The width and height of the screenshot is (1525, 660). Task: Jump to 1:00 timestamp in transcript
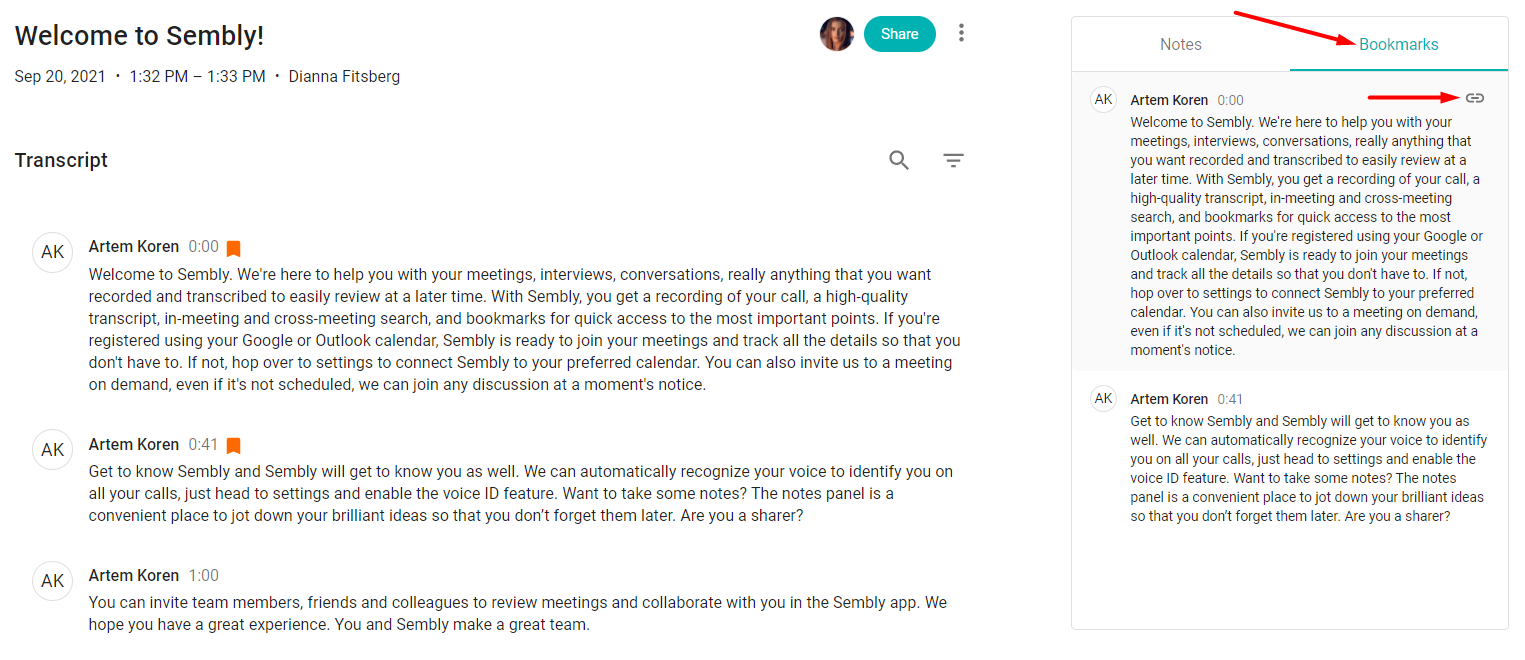tap(203, 576)
